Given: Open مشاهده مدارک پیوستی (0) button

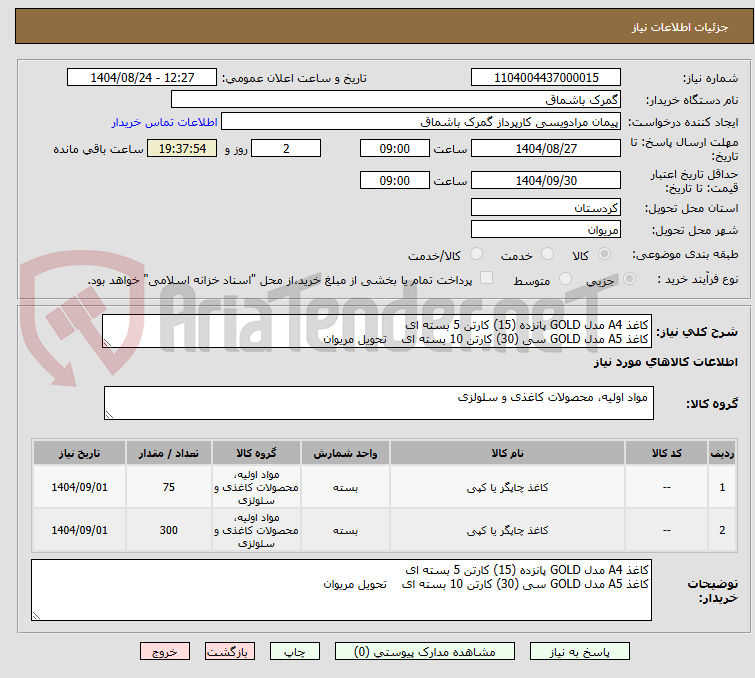Looking at the screenshot, I should tap(424, 652).
